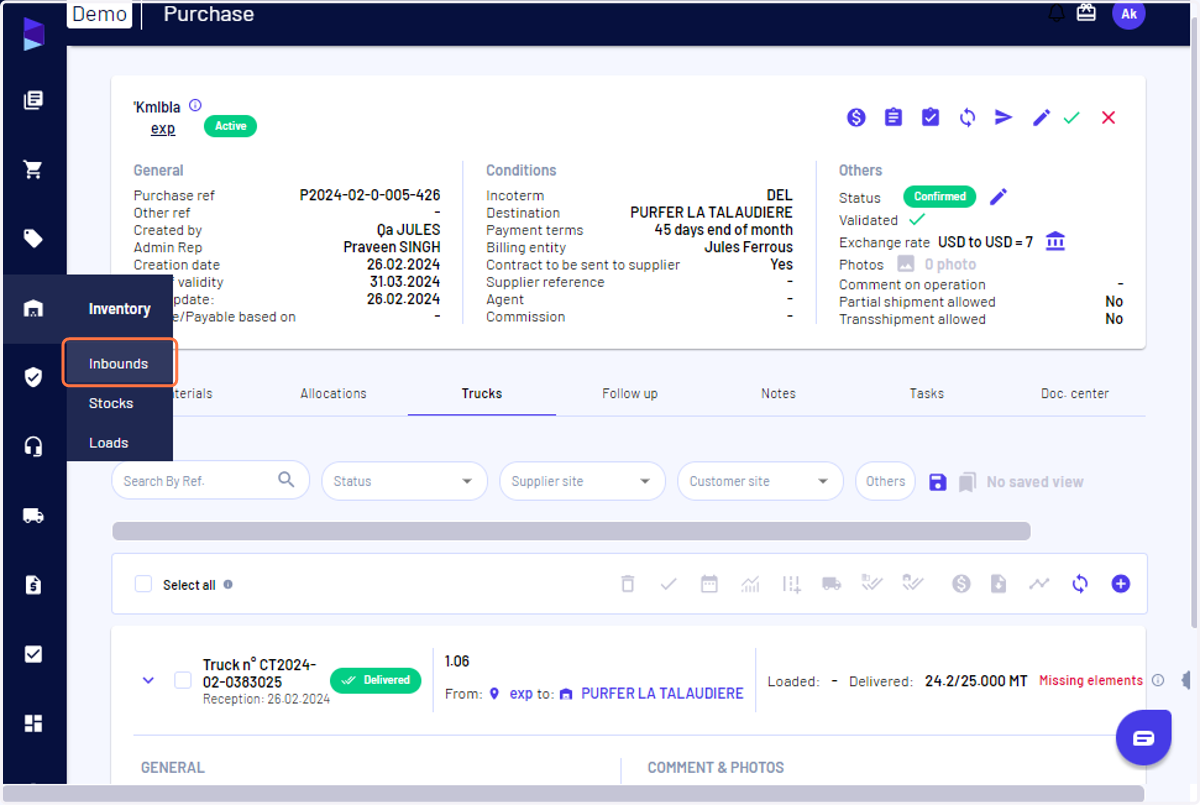The height and width of the screenshot is (805, 1200).
Task: Click the truck icon in trucks toolbar
Action: [x=831, y=584]
